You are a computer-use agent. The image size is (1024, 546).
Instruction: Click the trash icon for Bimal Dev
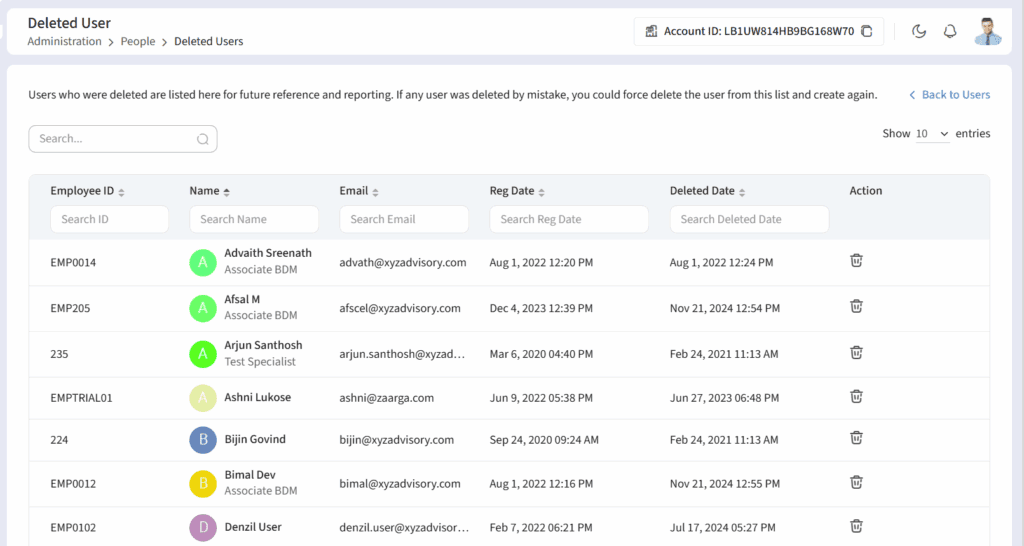[x=856, y=482]
